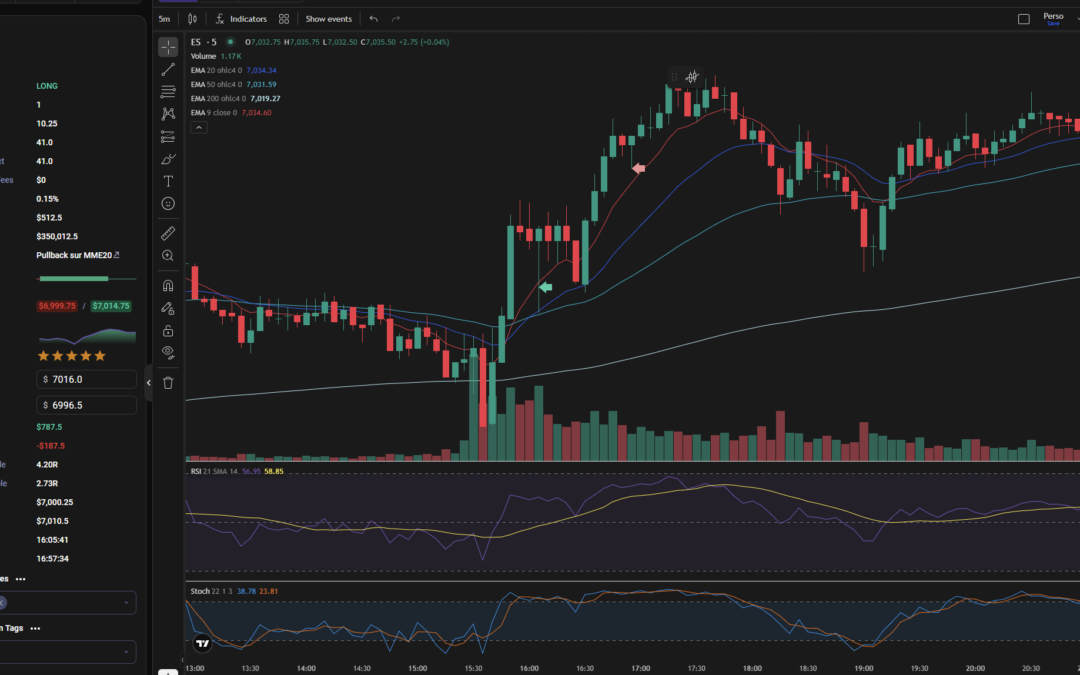The height and width of the screenshot is (675, 1080).
Task: Open the Fibonacci retracement tools
Action: pos(168,92)
